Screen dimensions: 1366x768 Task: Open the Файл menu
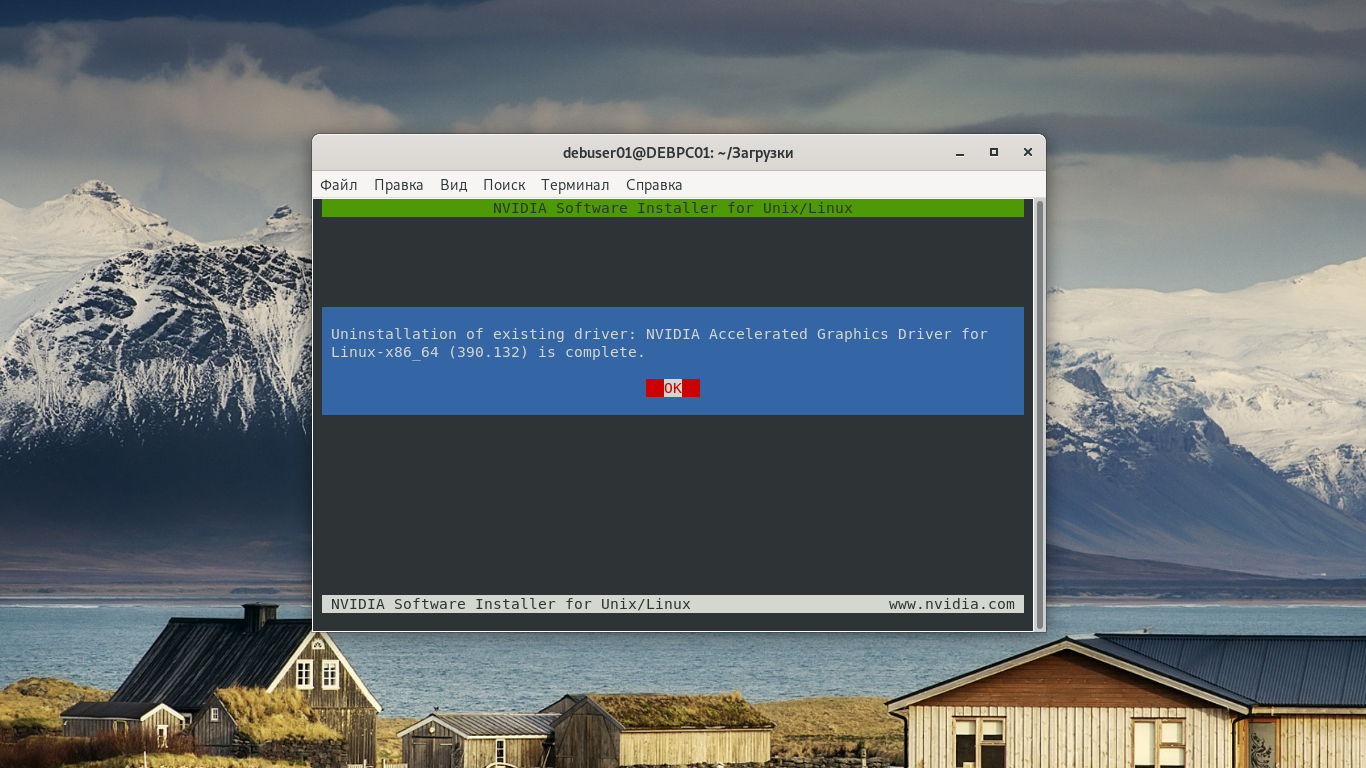point(339,185)
